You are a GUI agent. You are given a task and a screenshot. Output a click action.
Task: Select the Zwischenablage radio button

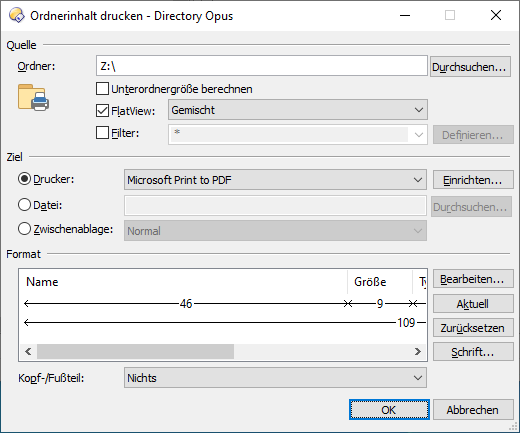24,229
